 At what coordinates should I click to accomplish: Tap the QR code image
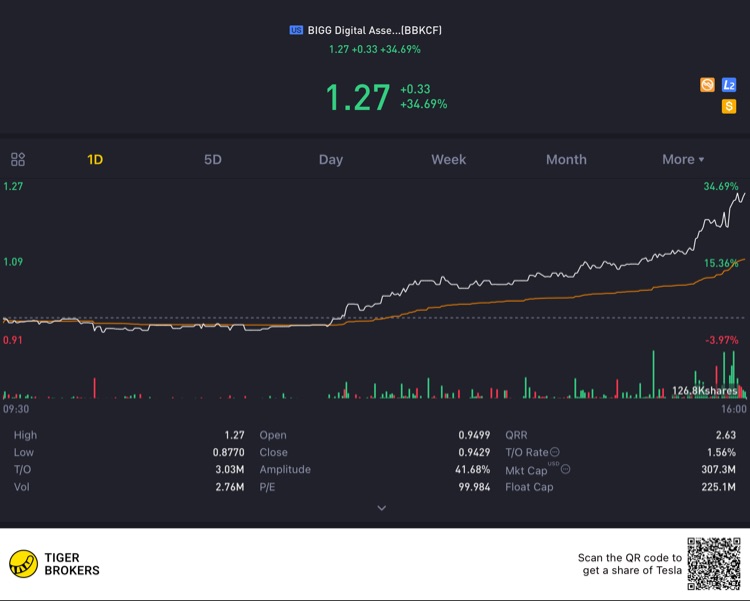point(714,564)
